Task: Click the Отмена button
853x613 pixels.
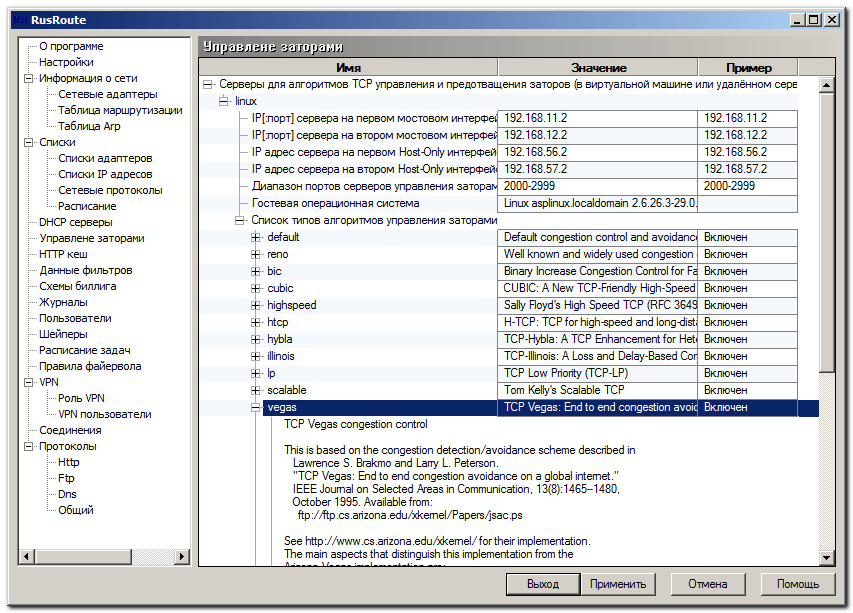Action: pos(708,584)
